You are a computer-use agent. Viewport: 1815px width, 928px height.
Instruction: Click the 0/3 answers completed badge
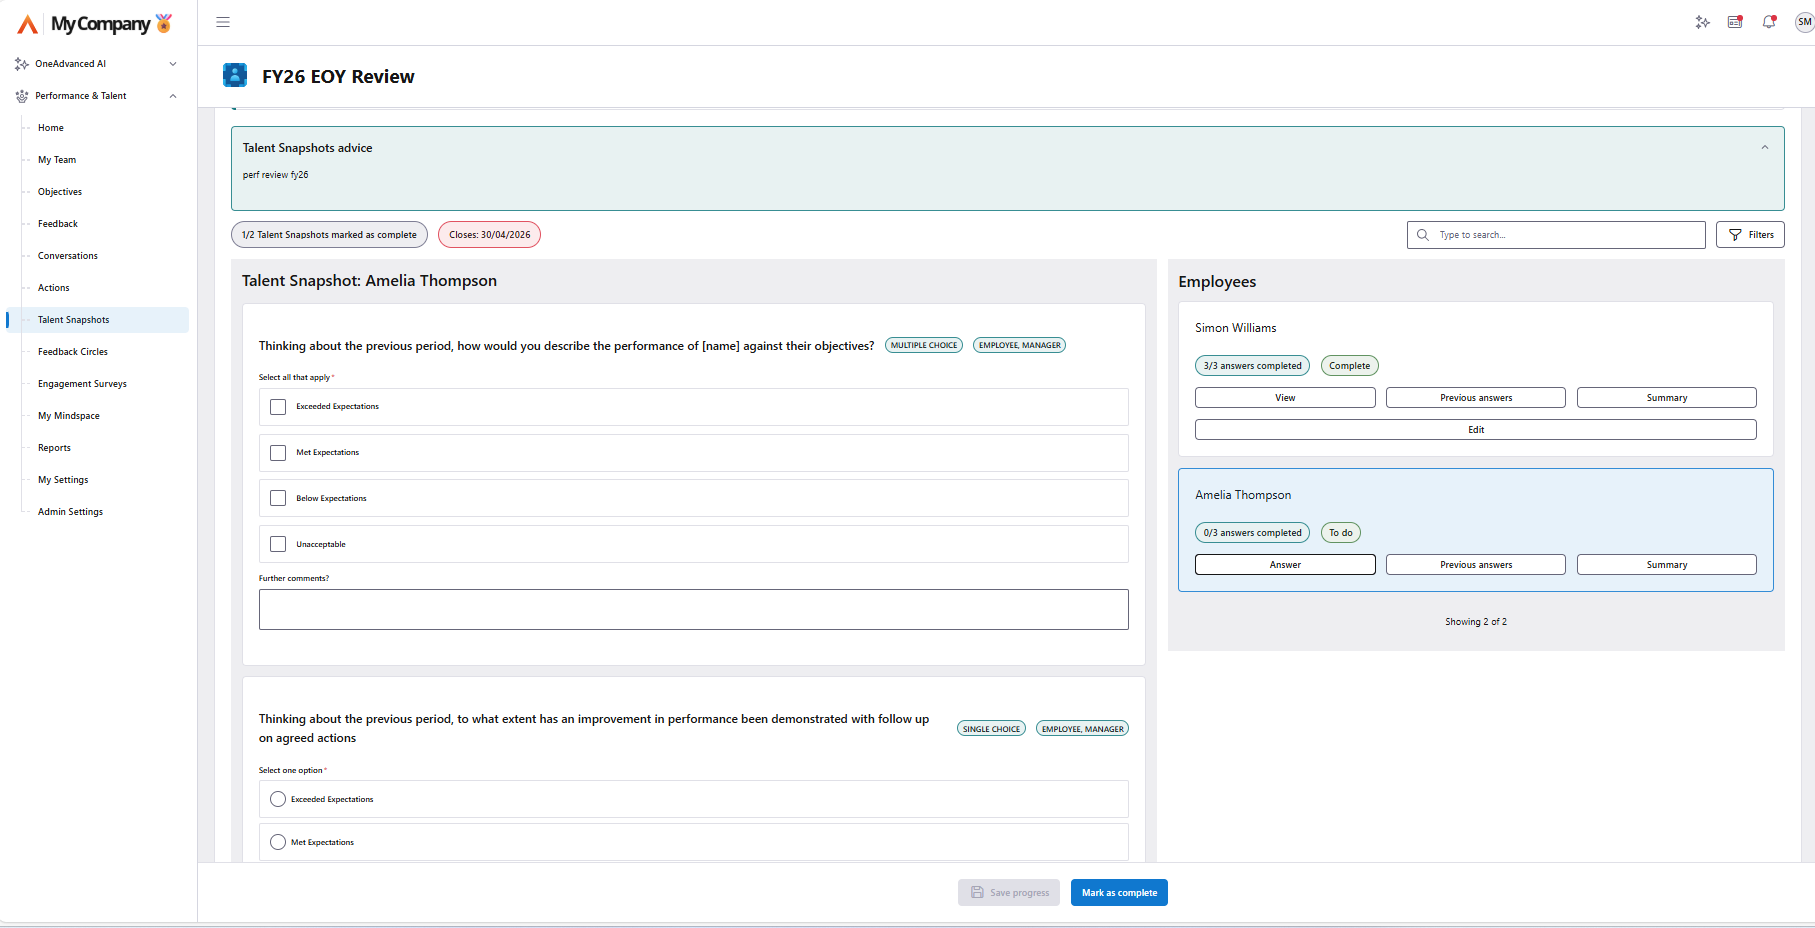[x=1252, y=533]
